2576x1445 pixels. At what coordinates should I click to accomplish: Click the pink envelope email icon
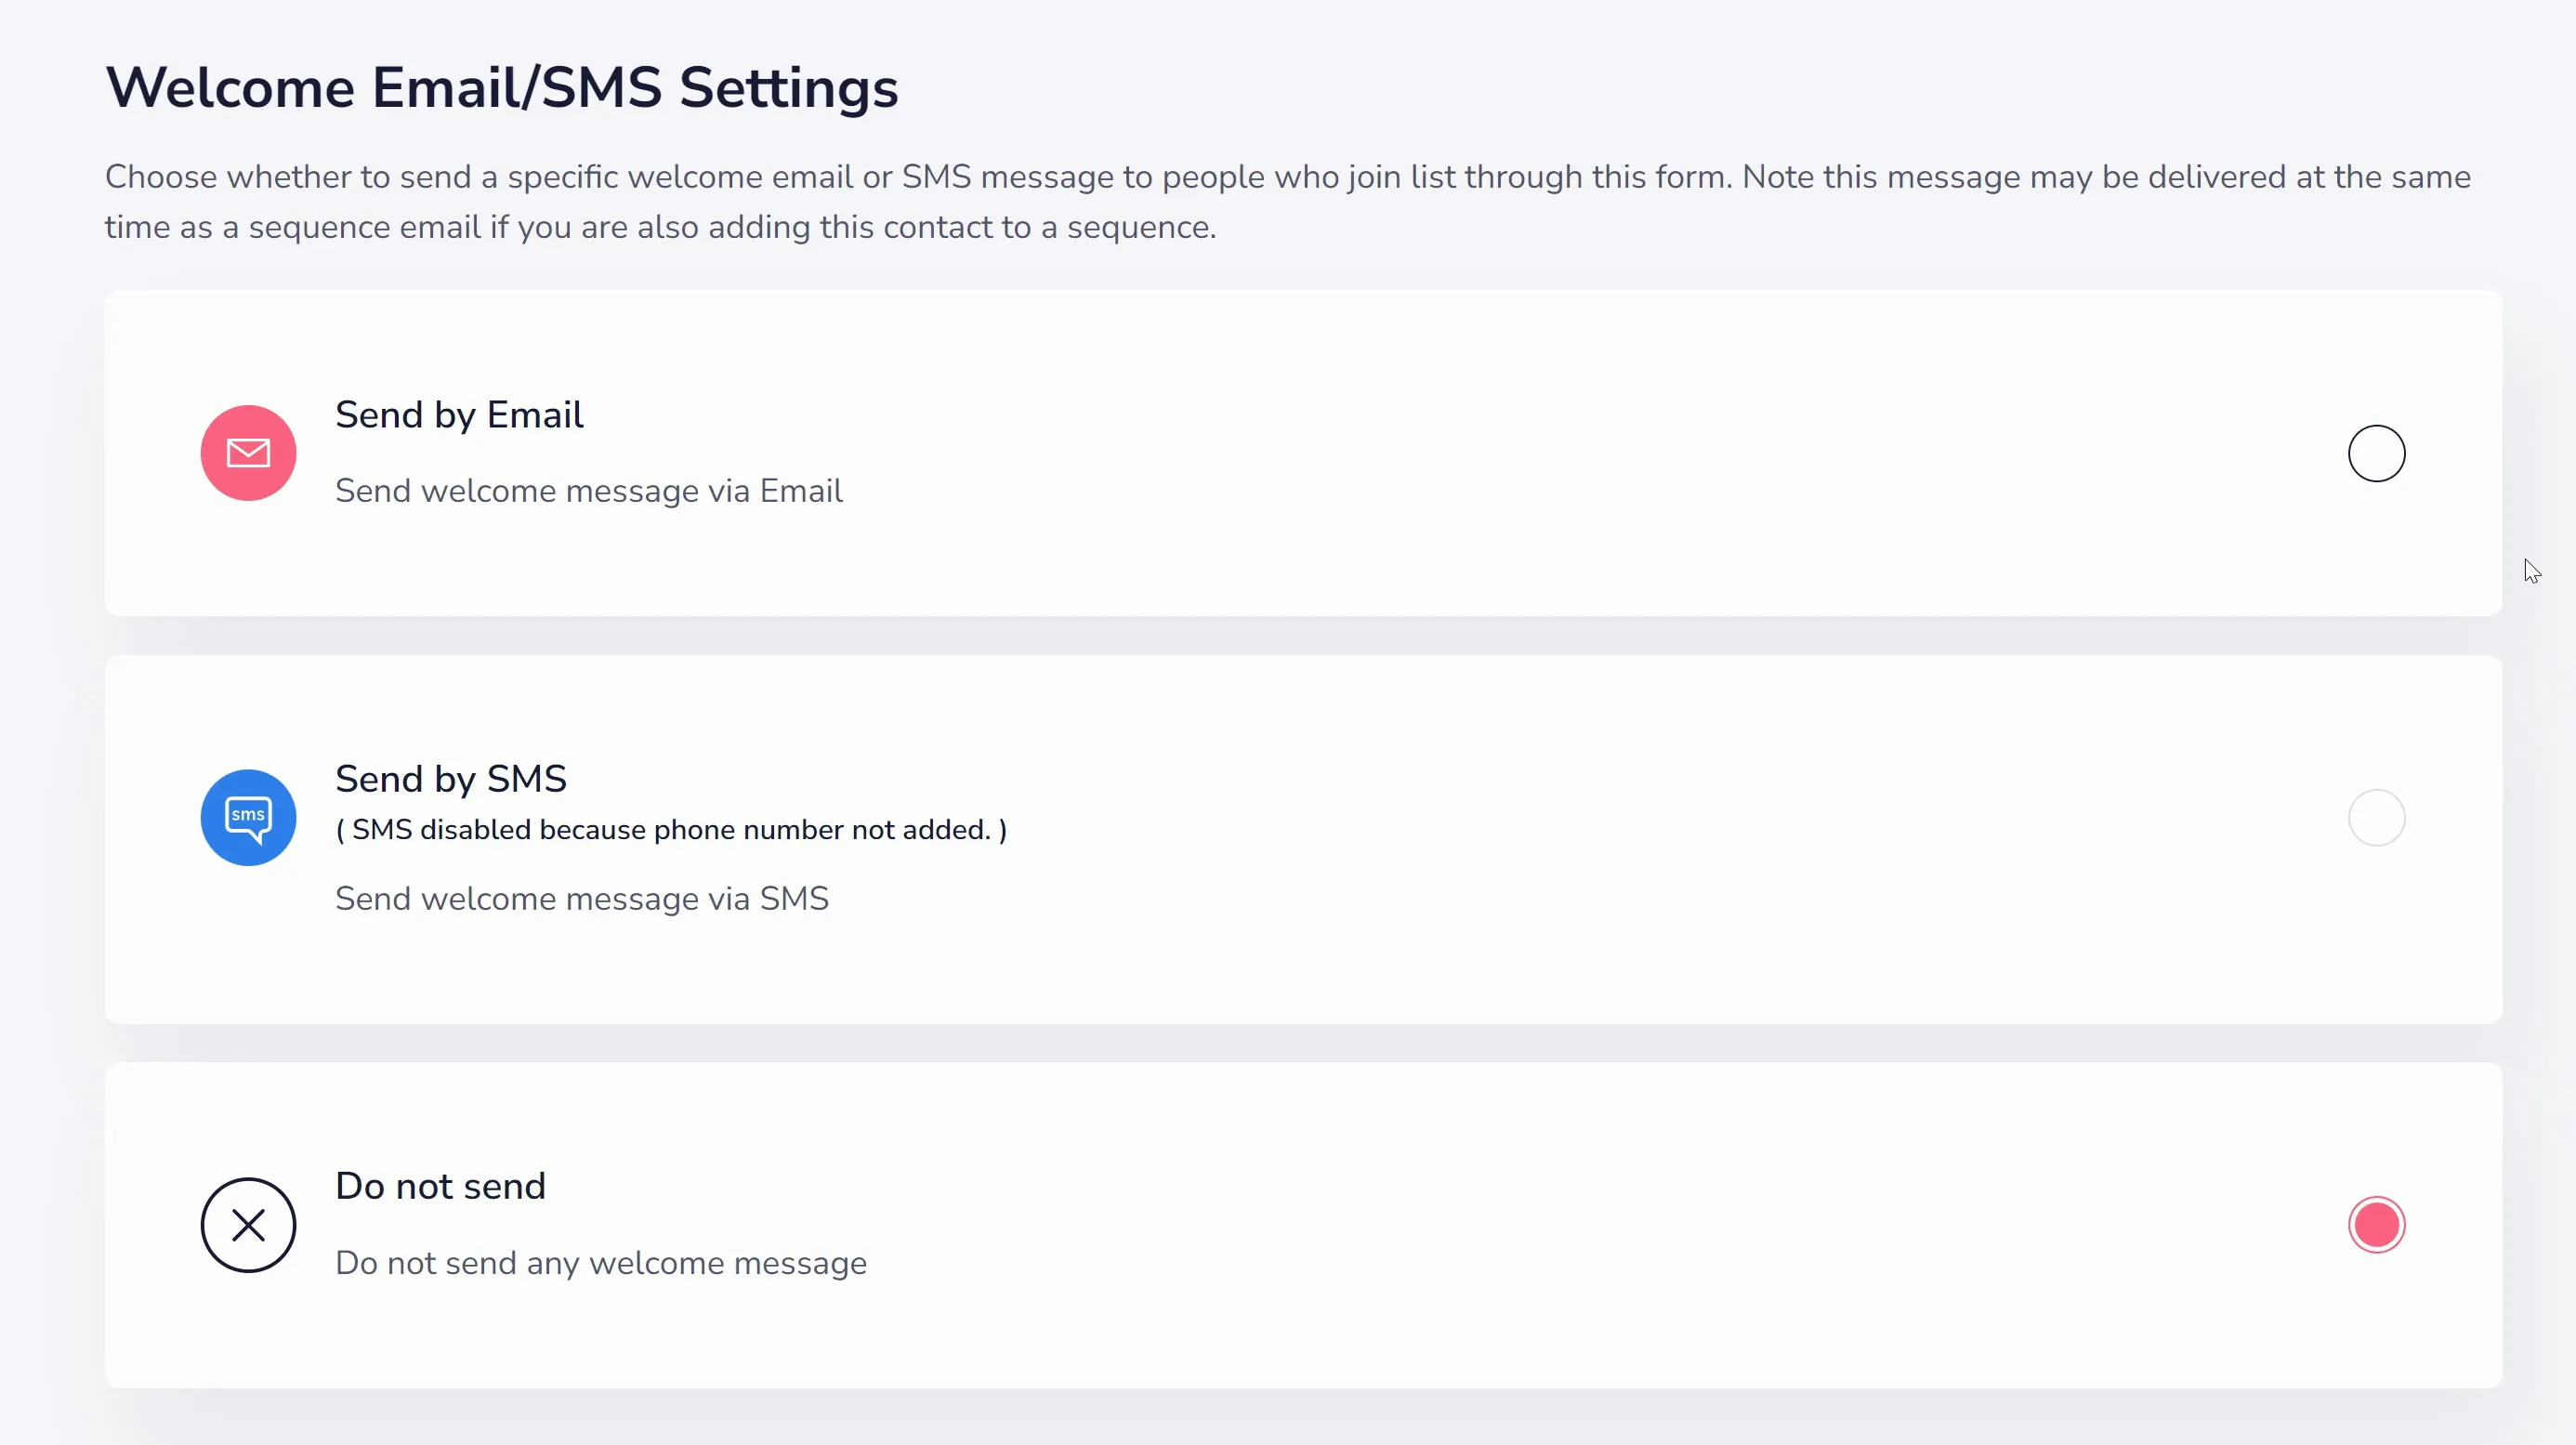click(248, 453)
